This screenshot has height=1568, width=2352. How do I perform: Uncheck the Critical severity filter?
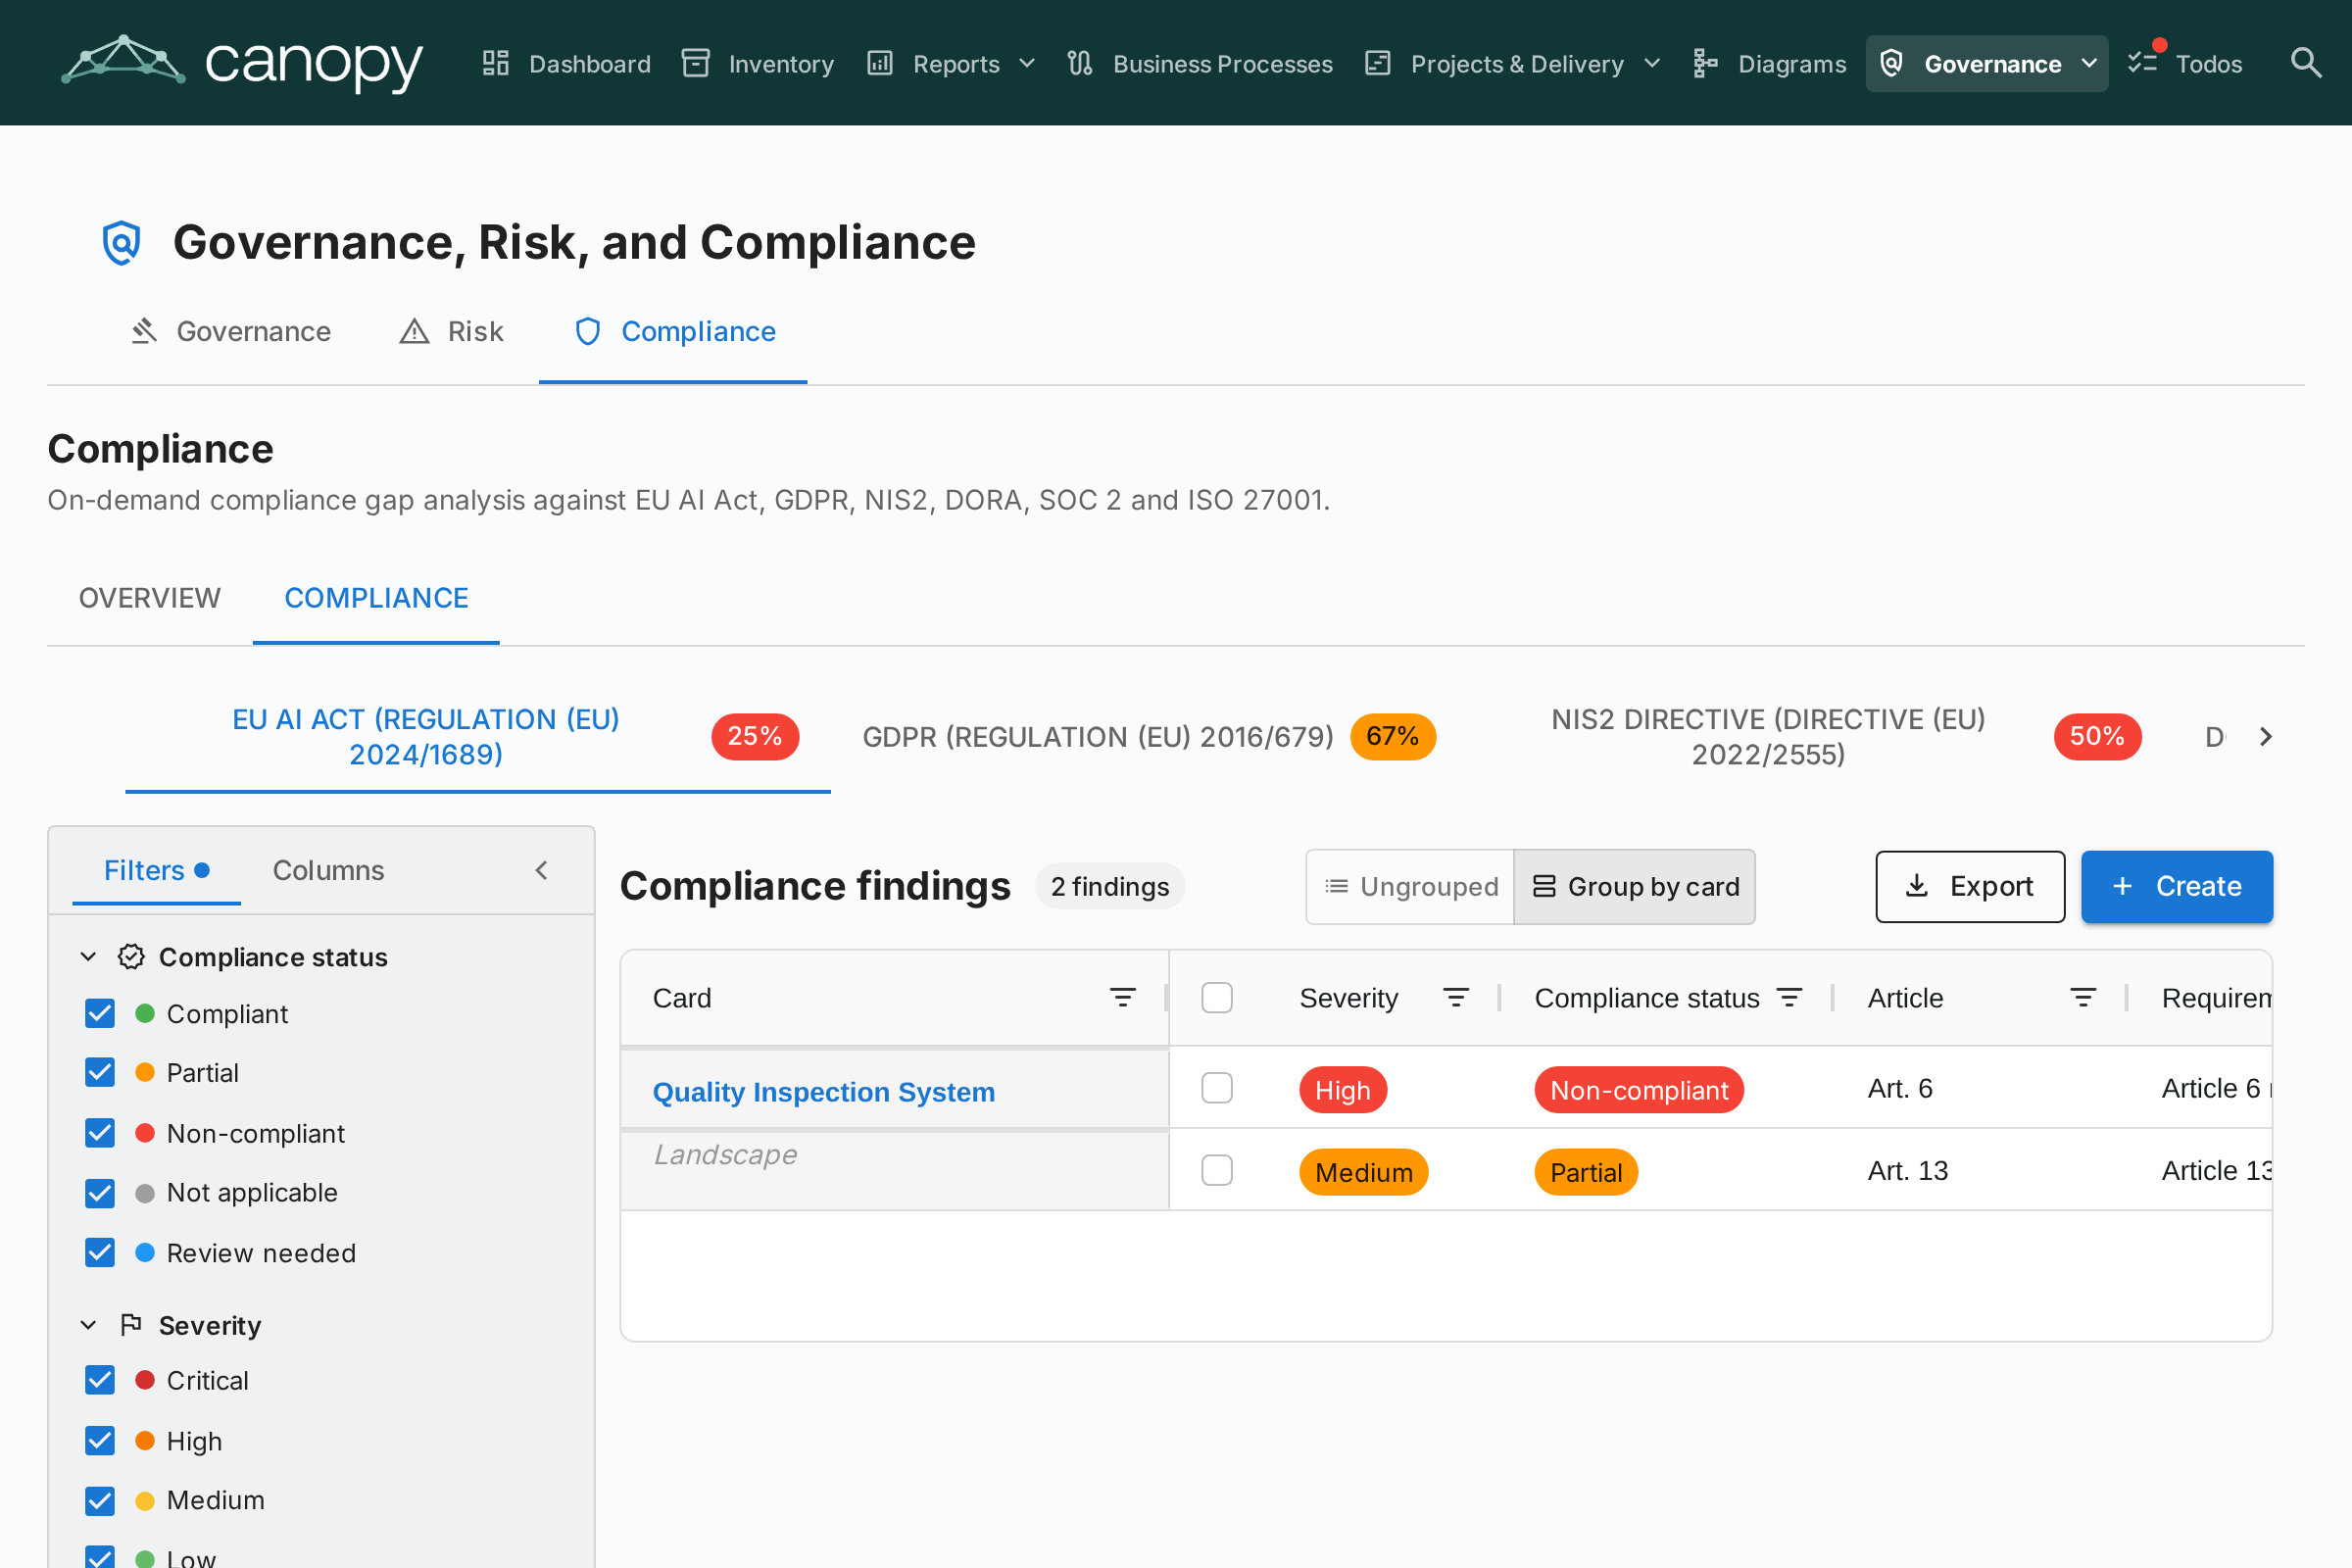100,1380
